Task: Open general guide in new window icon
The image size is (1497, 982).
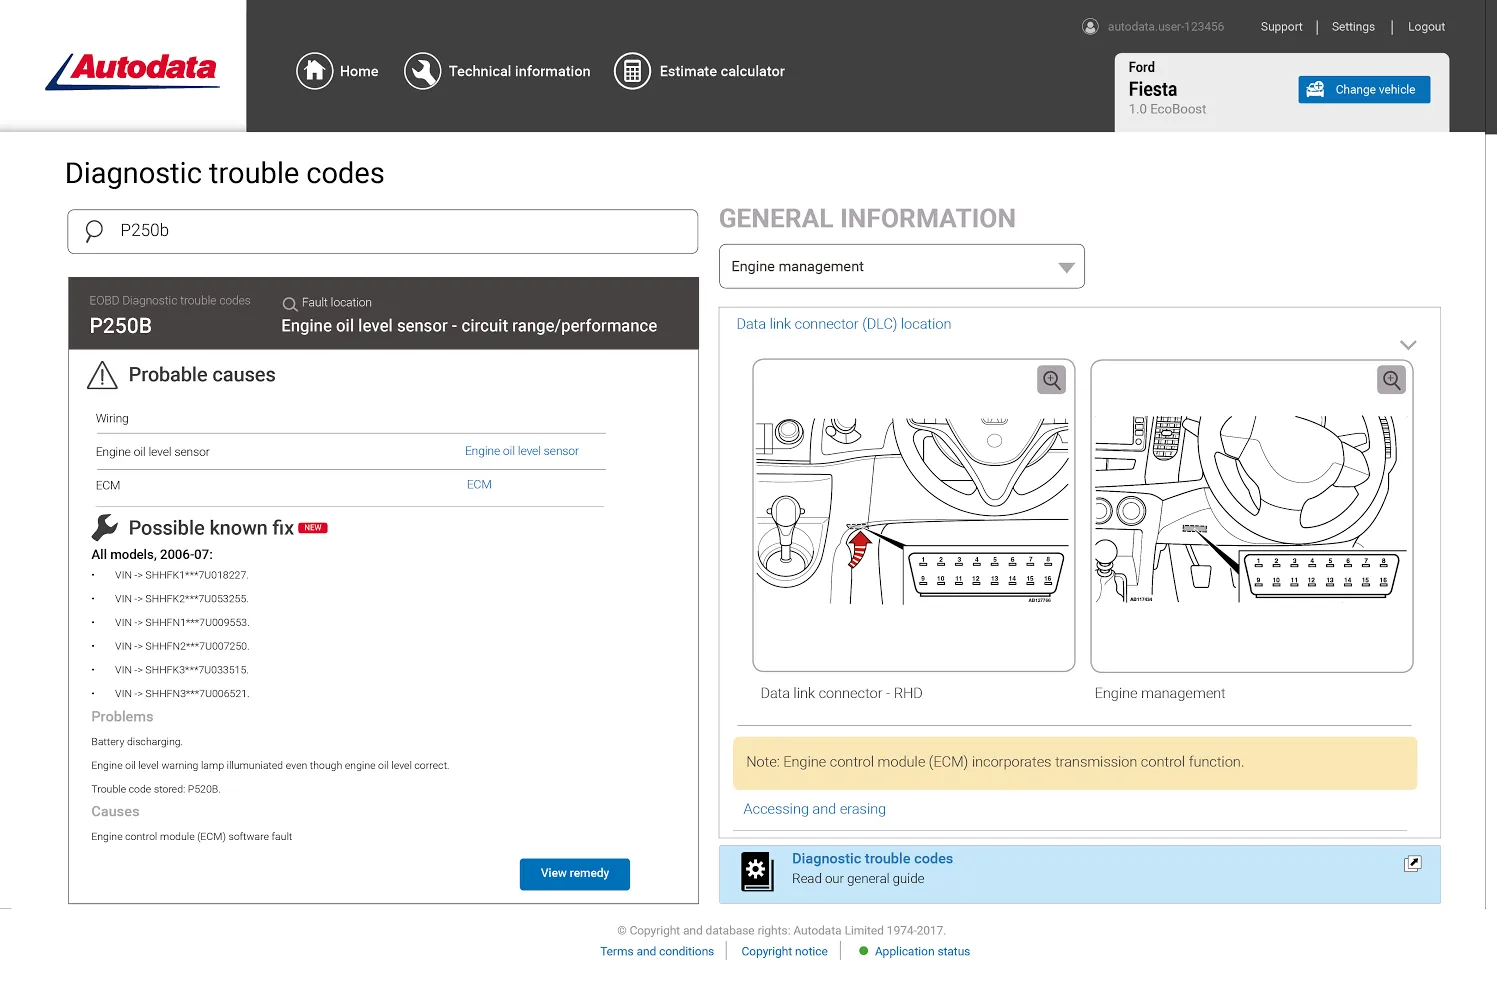Action: [1412, 863]
